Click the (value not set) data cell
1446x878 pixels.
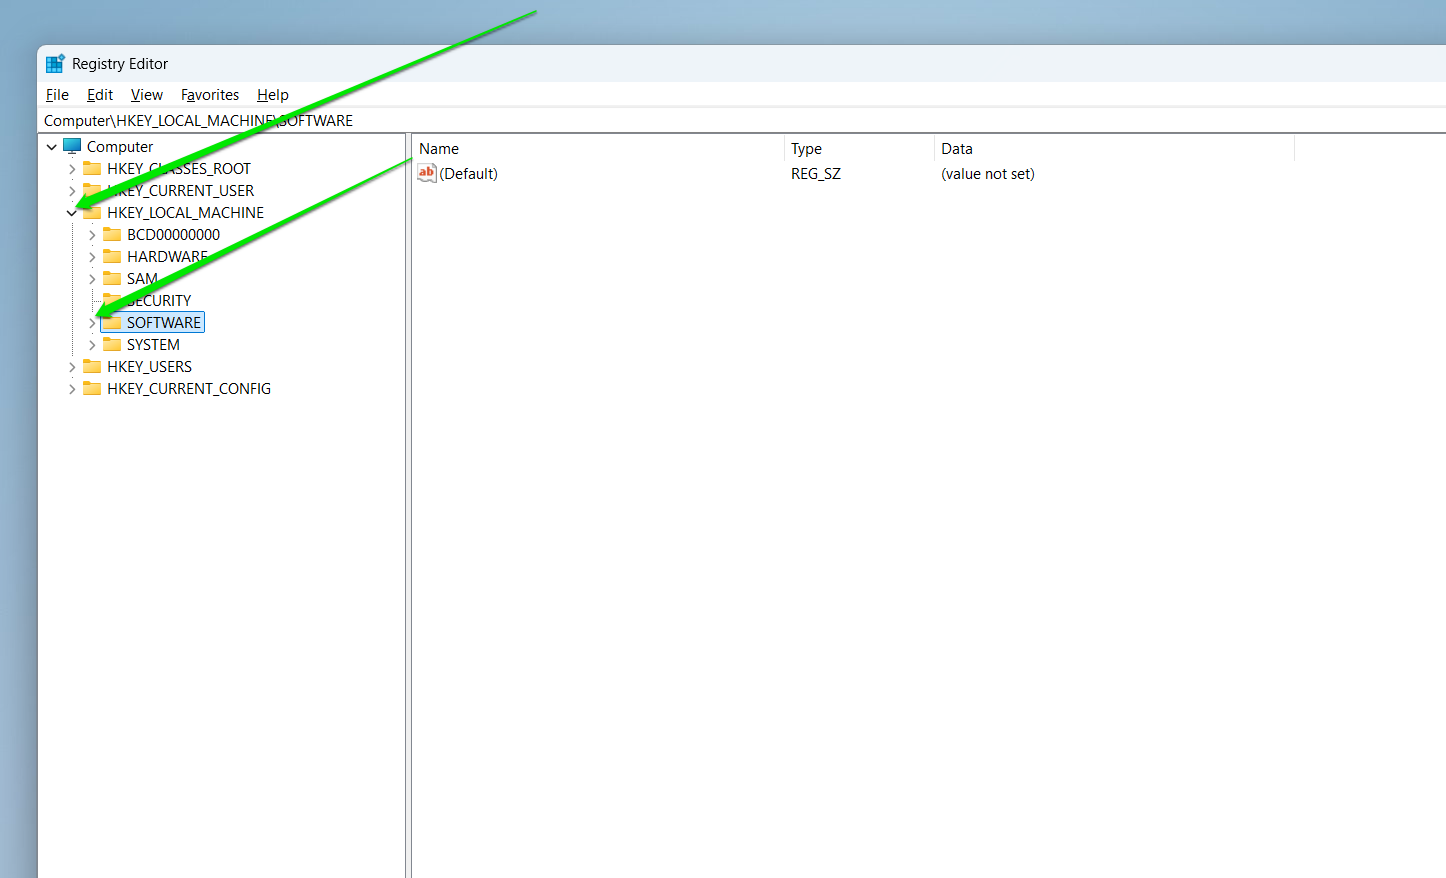pyautogui.click(x=988, y=173)
